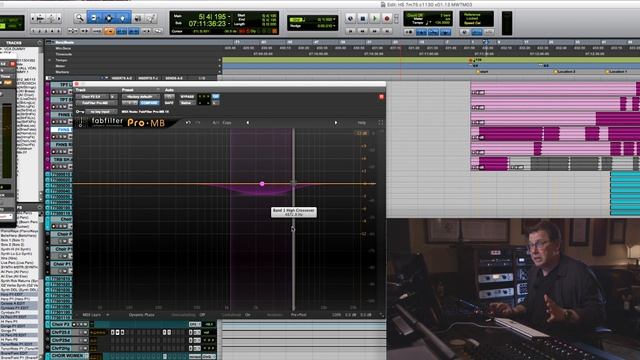Redo change in Pro-MB
This screenshot has width=640, height=360.
(198, 122)
